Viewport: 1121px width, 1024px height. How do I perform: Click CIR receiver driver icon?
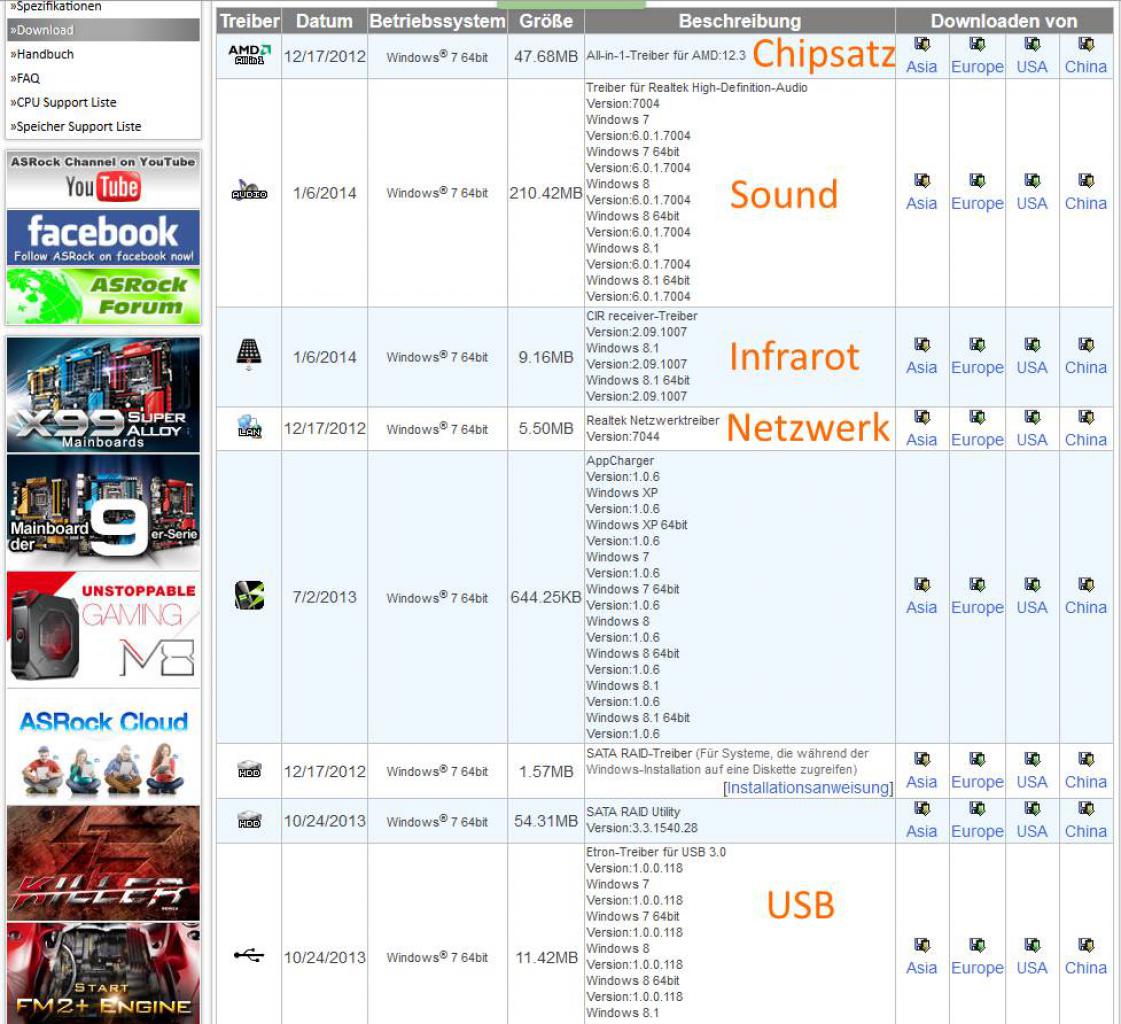pos(249,354)
